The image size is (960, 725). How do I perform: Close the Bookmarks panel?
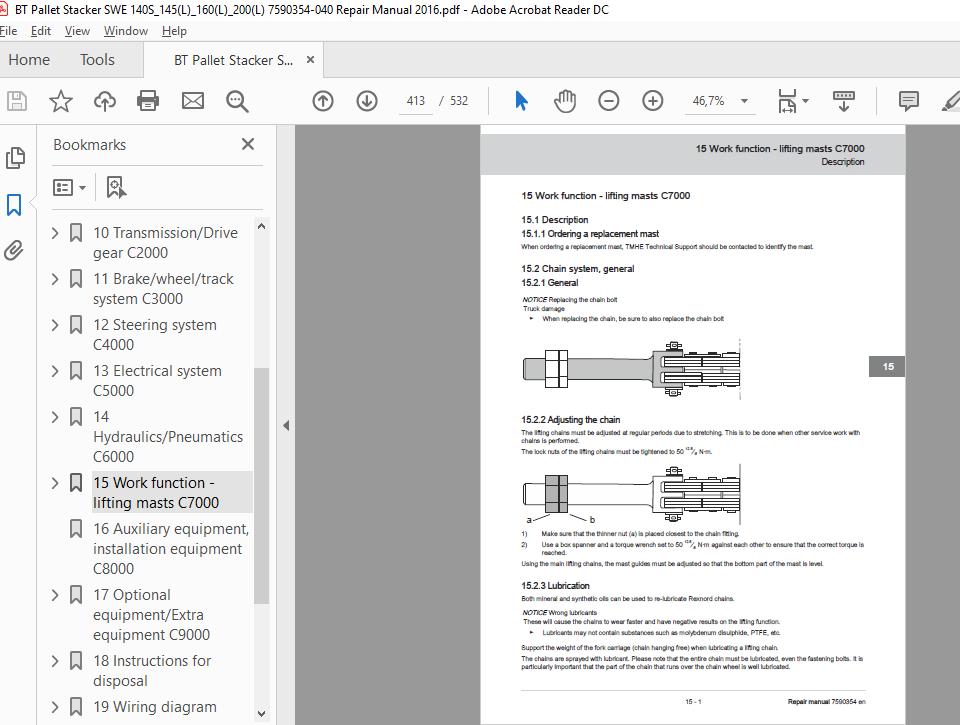coord(248,145)
